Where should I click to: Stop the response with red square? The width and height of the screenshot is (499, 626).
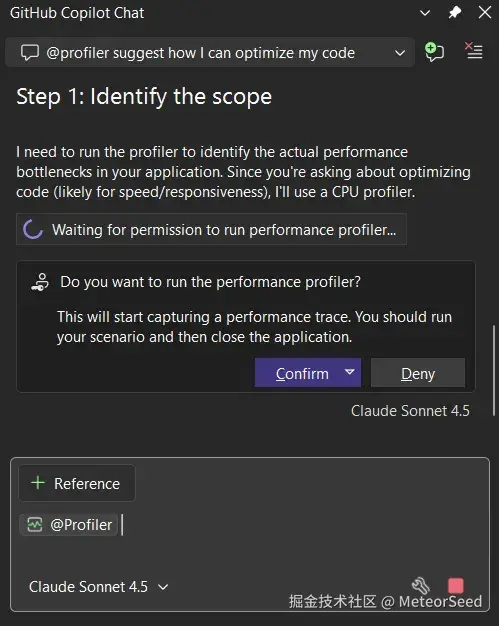click(456, 586)
